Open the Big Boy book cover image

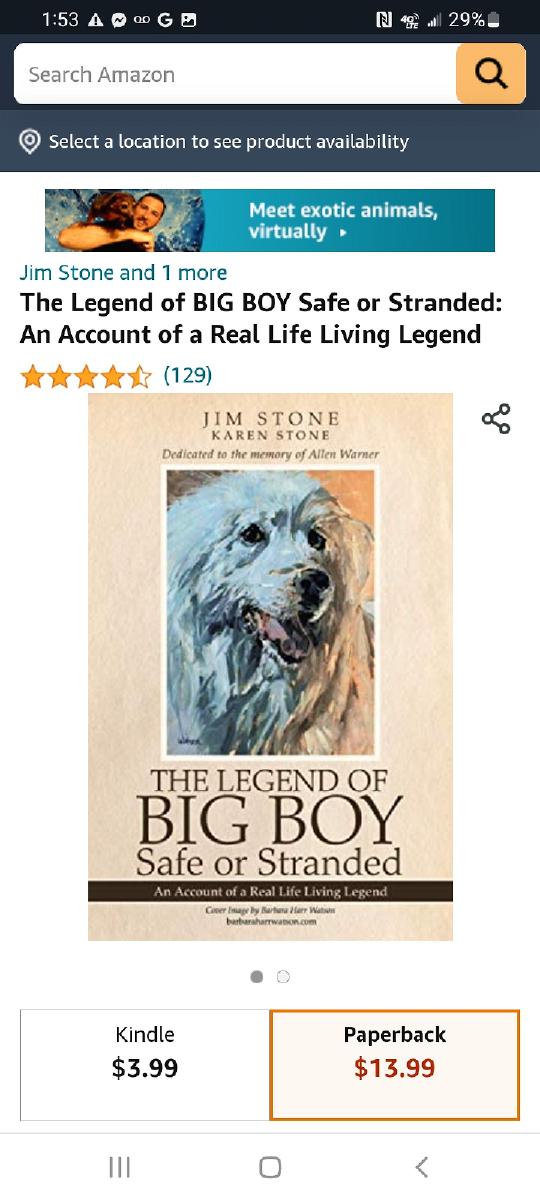tap(270, 667)
